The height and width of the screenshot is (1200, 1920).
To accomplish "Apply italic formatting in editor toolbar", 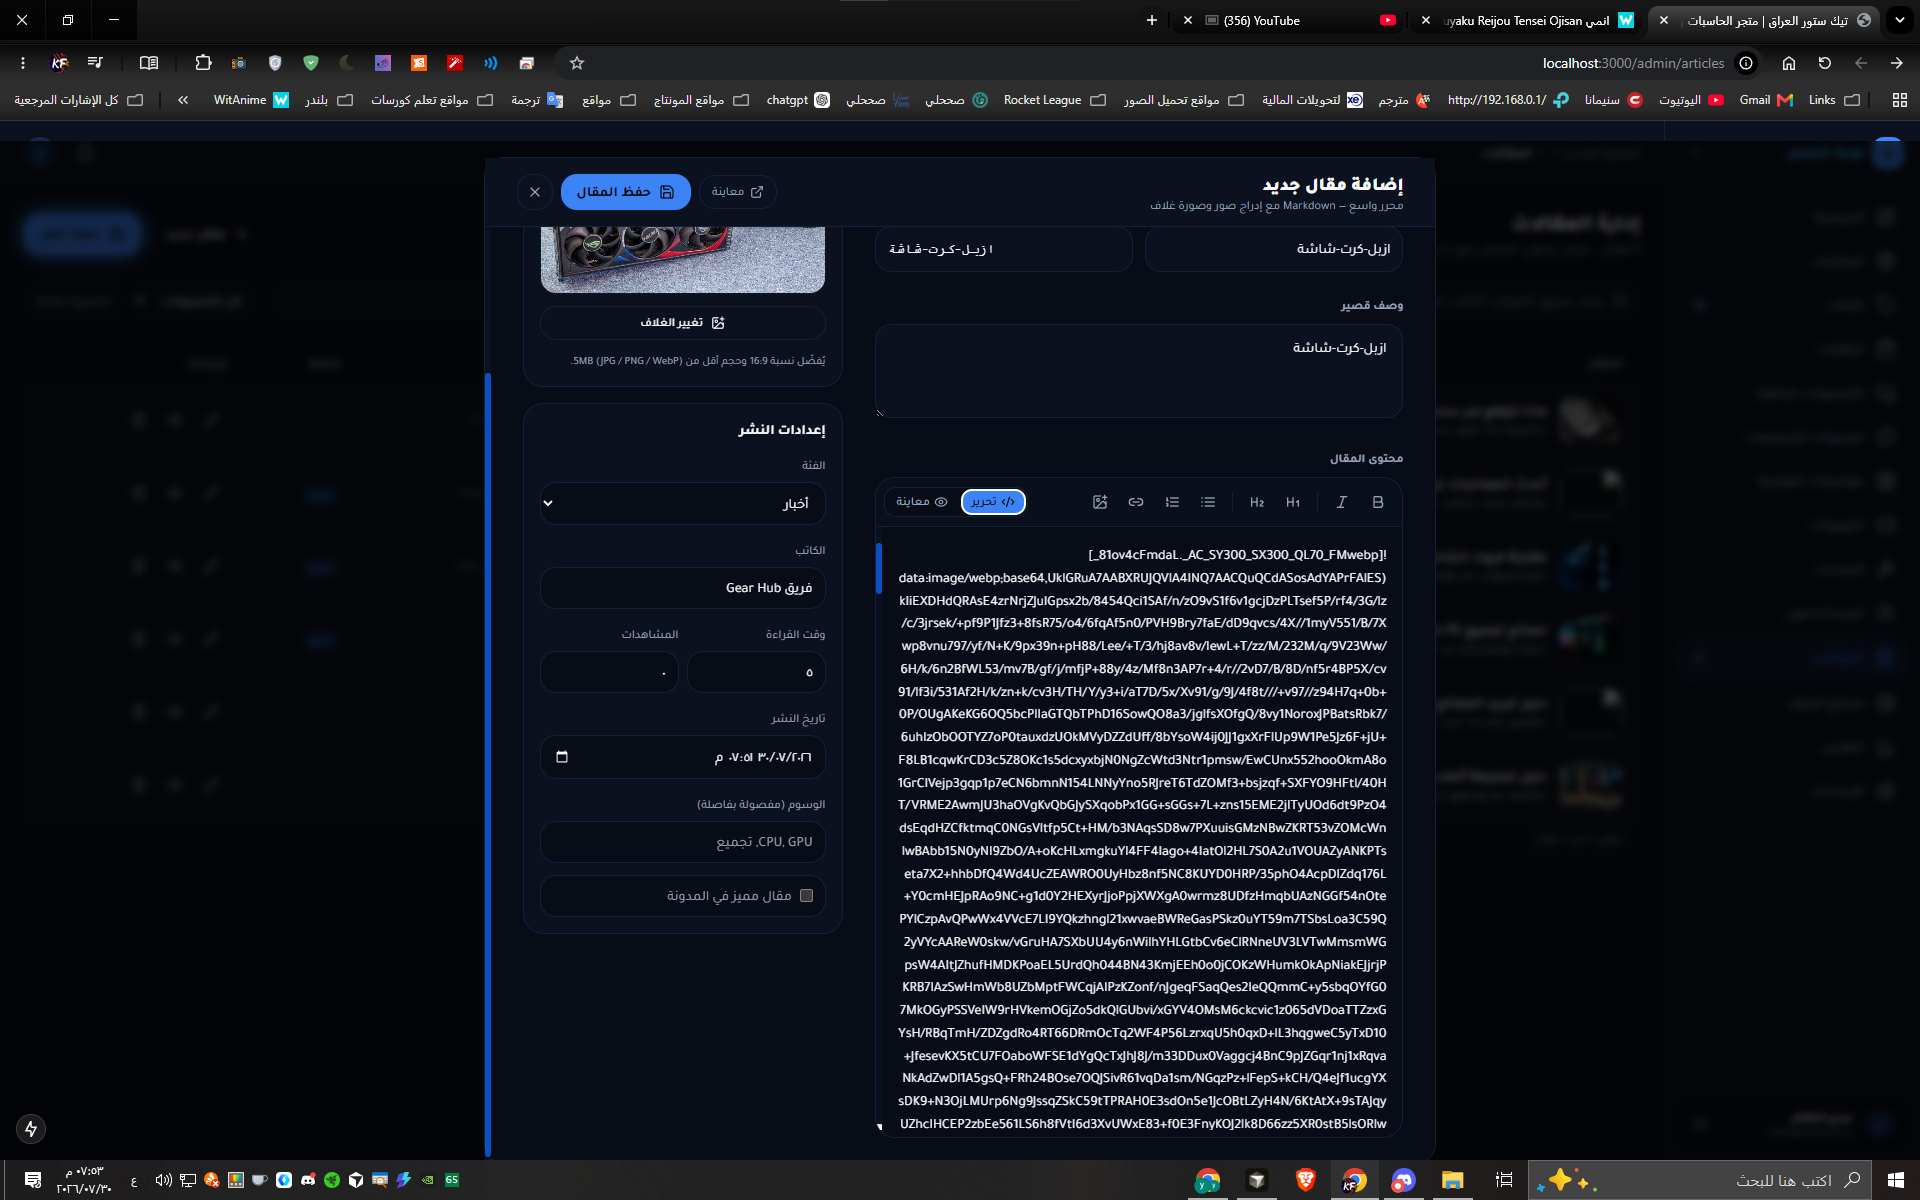I will pos(1342,502).
